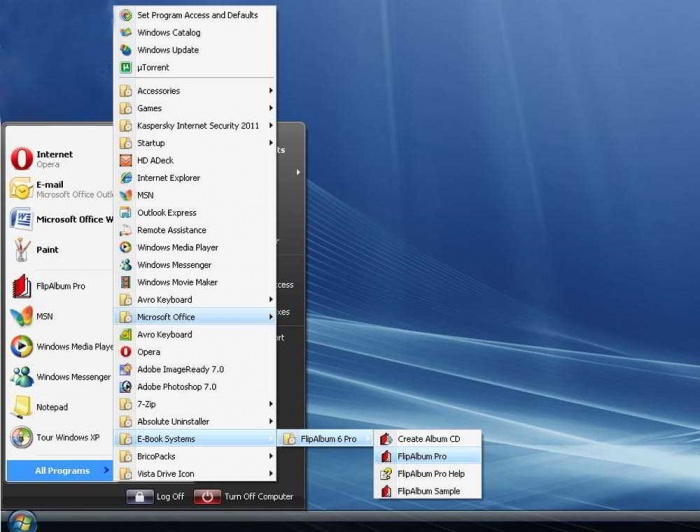Click the Log Off button
Viewport: 700px width, 532px height.
(158, 496)
